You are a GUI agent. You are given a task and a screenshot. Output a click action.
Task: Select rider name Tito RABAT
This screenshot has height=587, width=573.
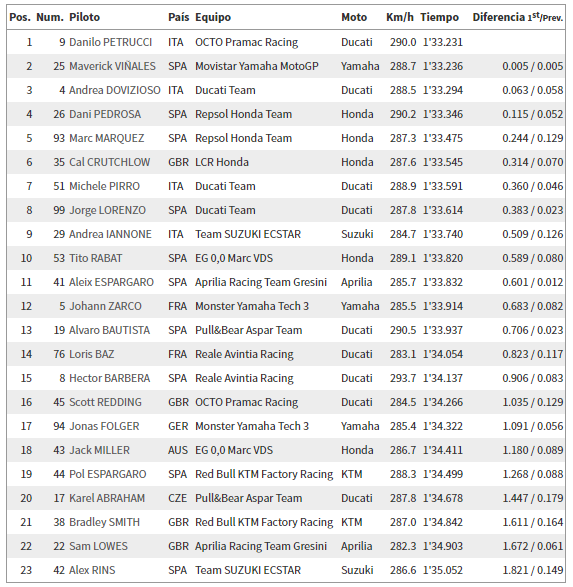pyautogui.click(x=96, y=258)
